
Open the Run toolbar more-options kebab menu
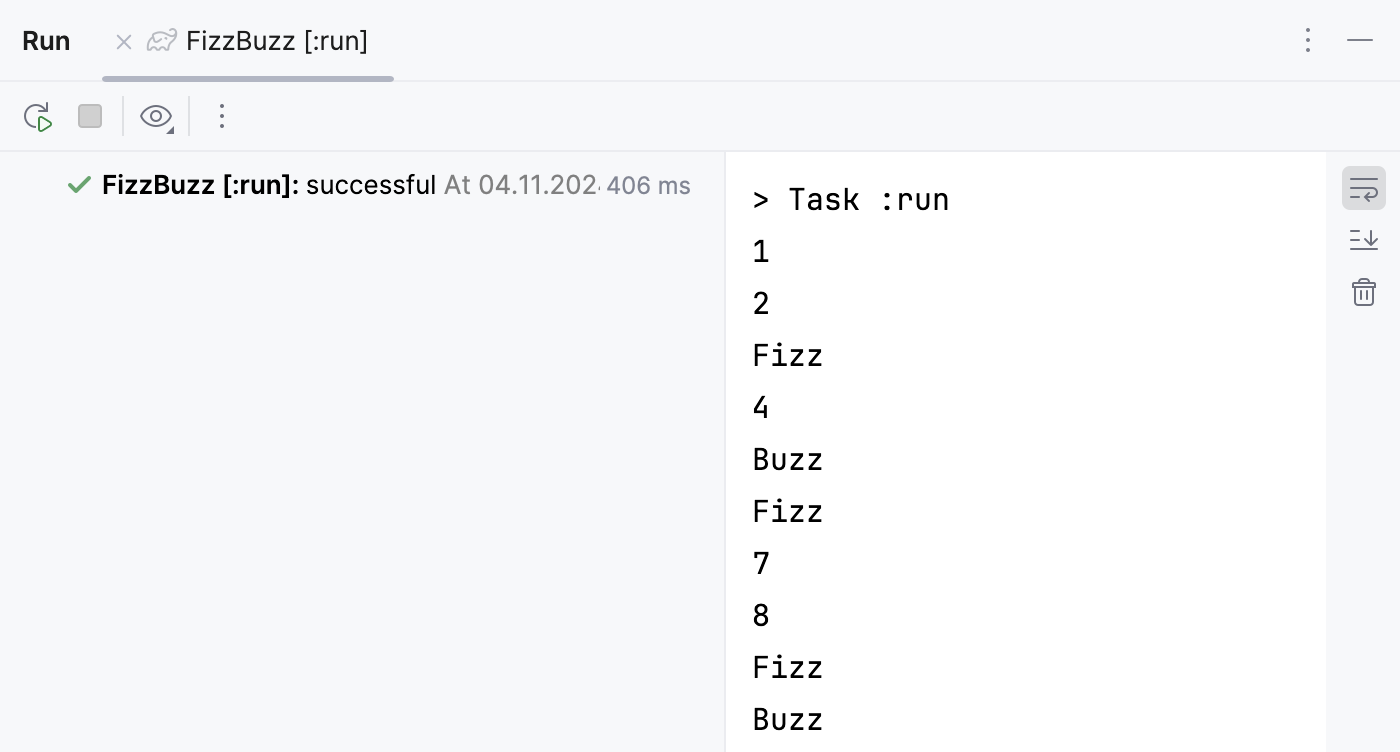coord(222,117)
